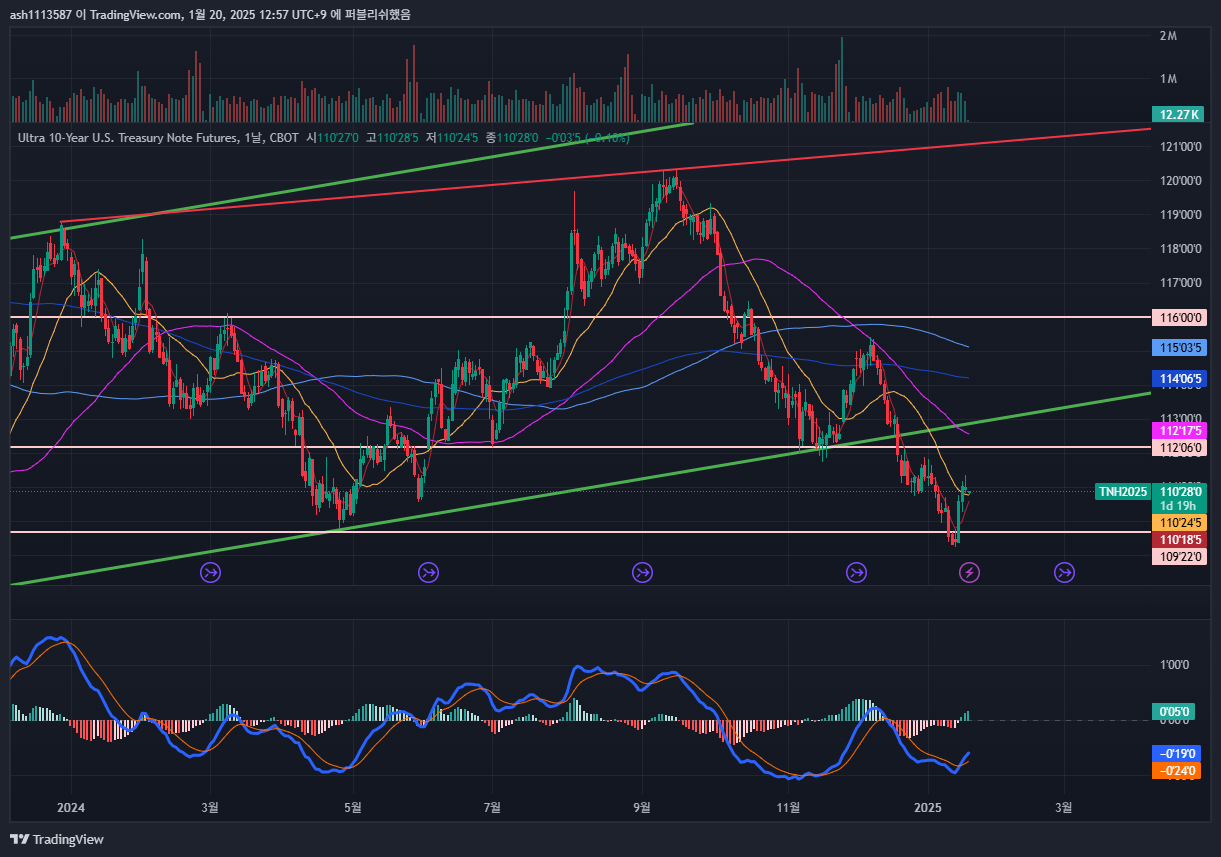
Task: Select the red 110'18'5 price label
Action: (1180, 539)
